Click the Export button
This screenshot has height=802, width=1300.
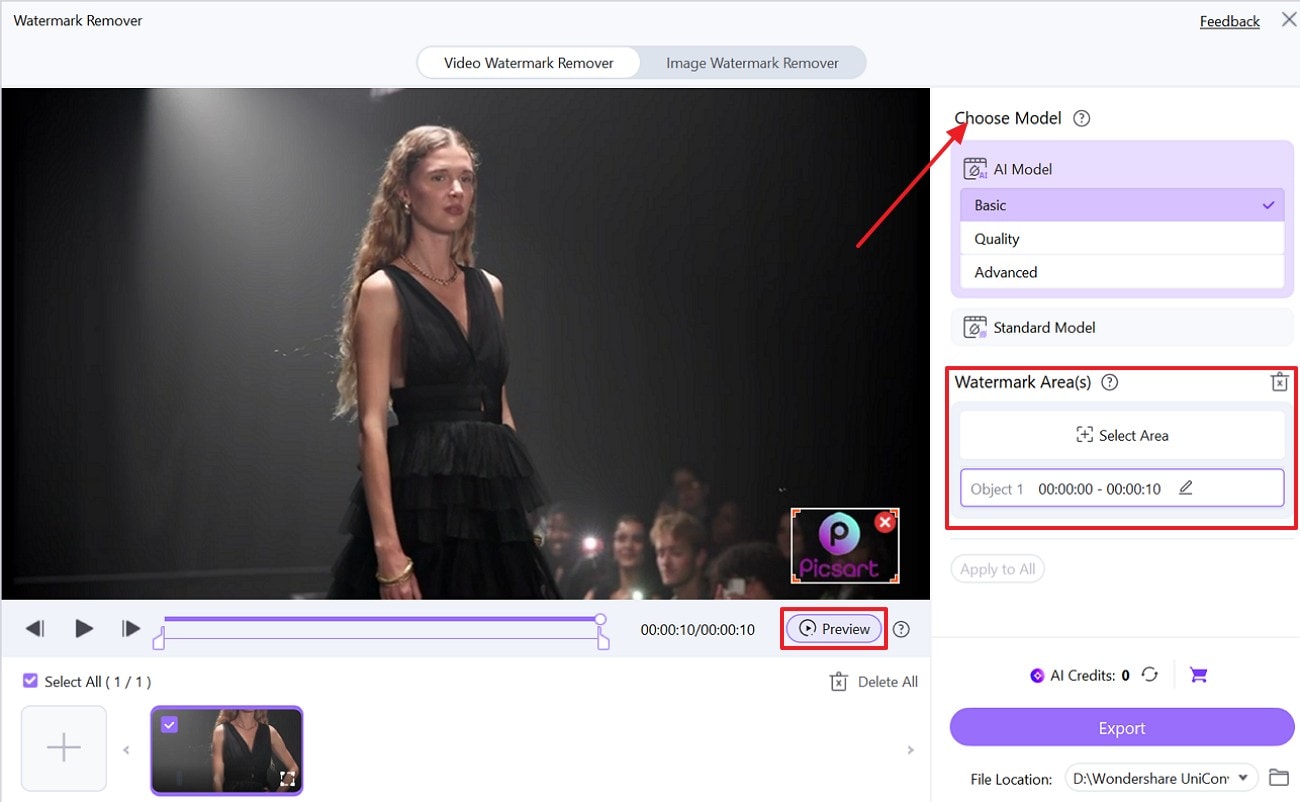coord(1121,727)
